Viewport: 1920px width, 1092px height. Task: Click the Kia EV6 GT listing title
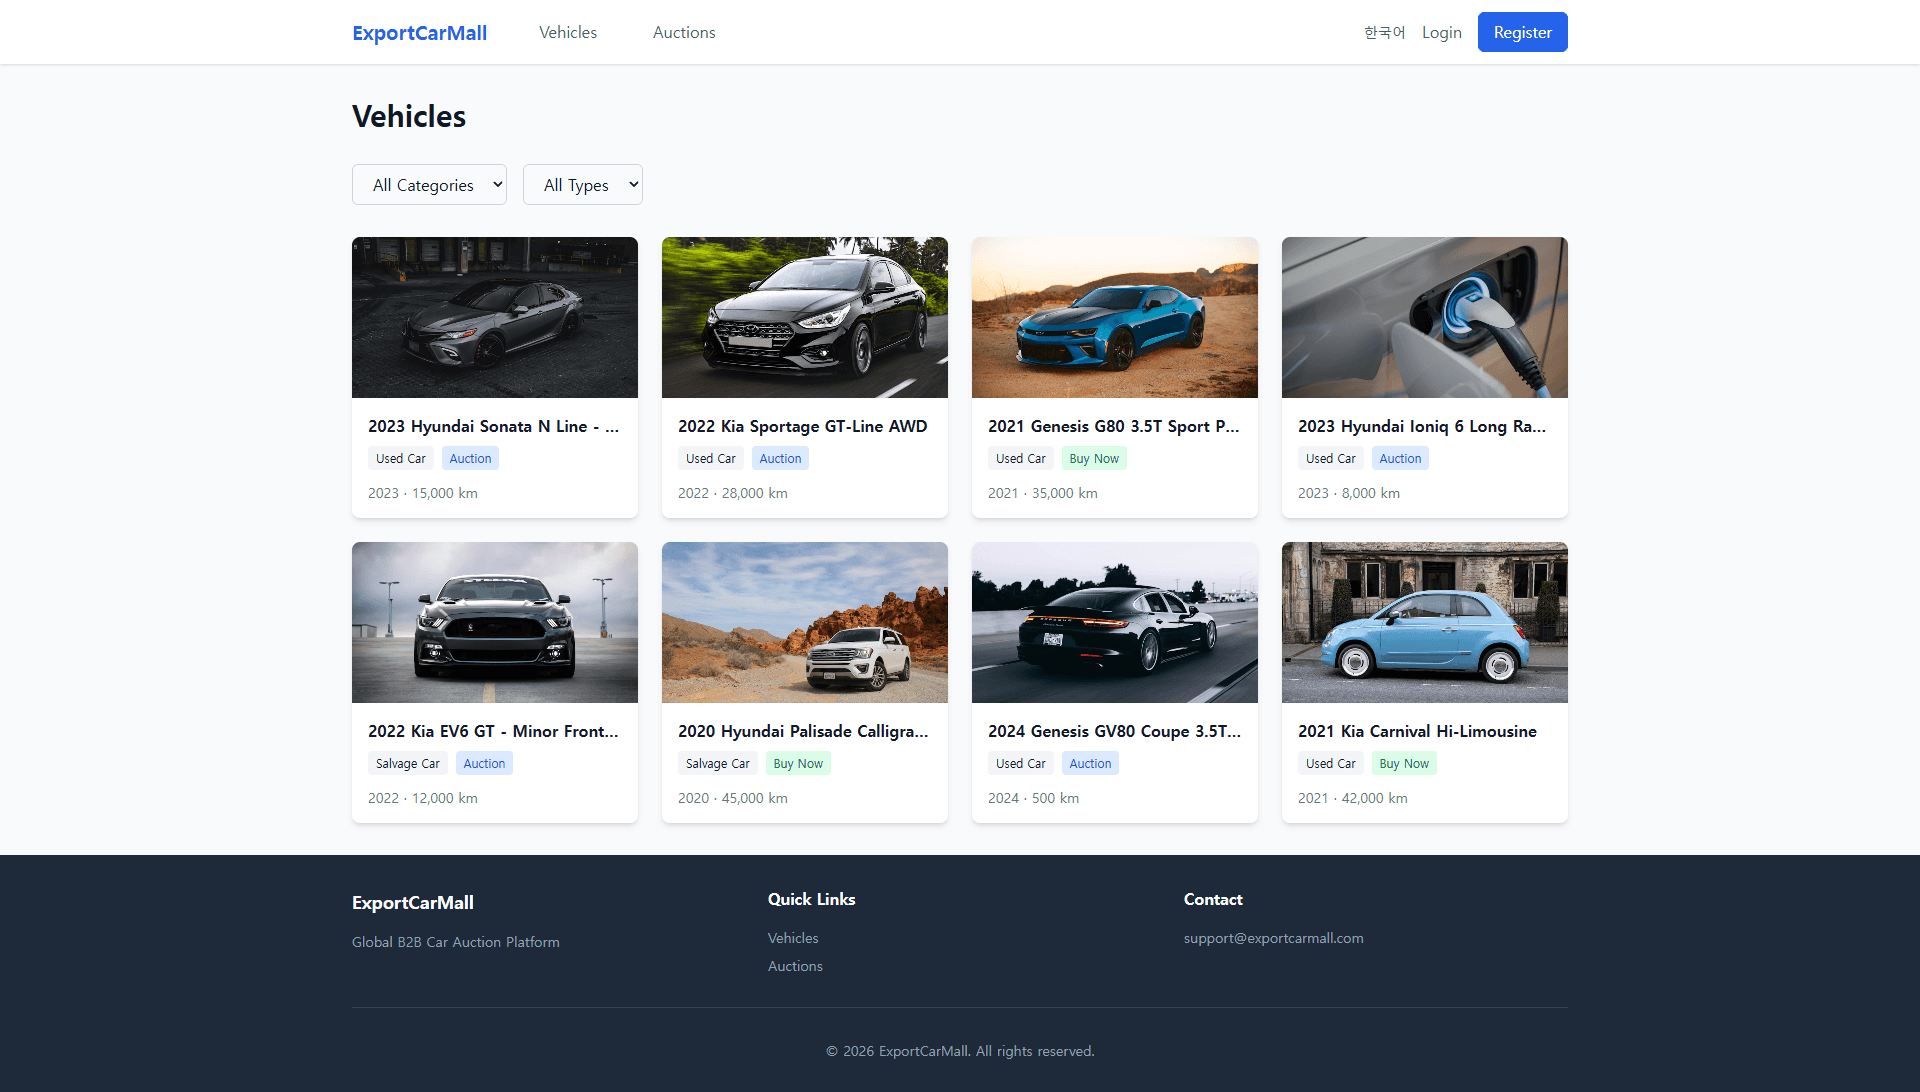493,731
